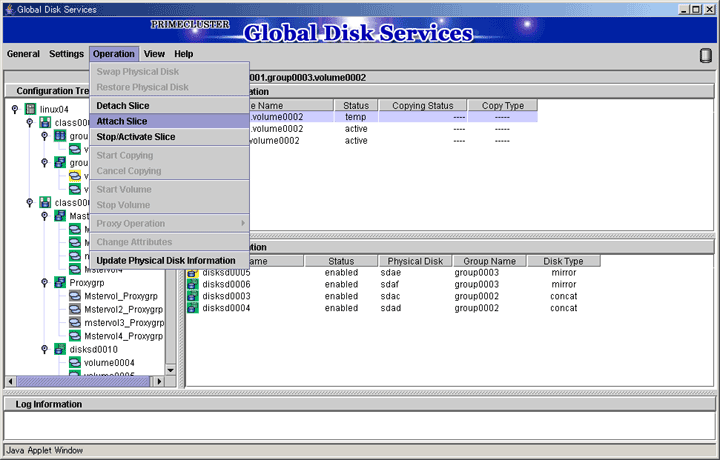This screenshot has height=460, width=720.
Task: Click the volume0004 volume icon
Action: [75, 362]
